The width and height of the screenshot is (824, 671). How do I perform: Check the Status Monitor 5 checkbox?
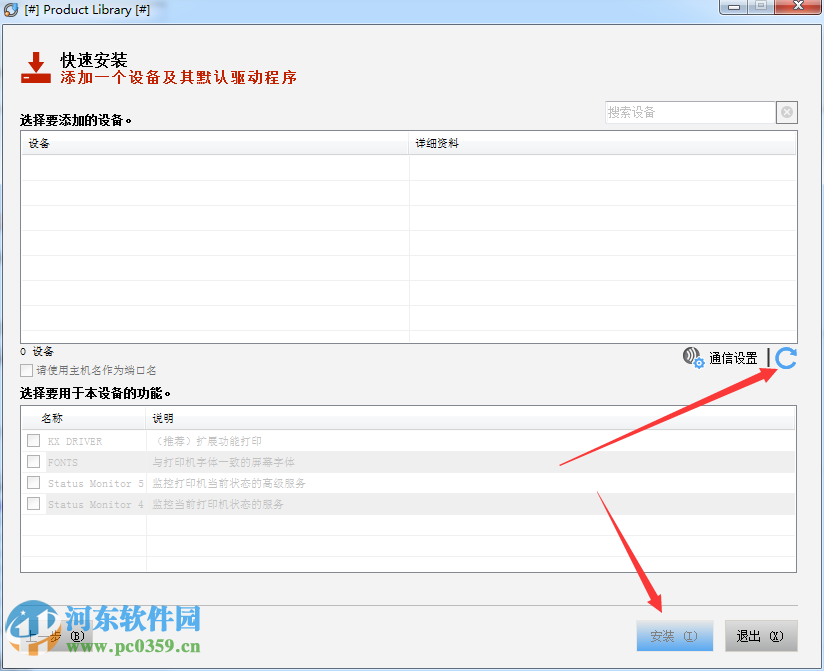tap(33, 482)
